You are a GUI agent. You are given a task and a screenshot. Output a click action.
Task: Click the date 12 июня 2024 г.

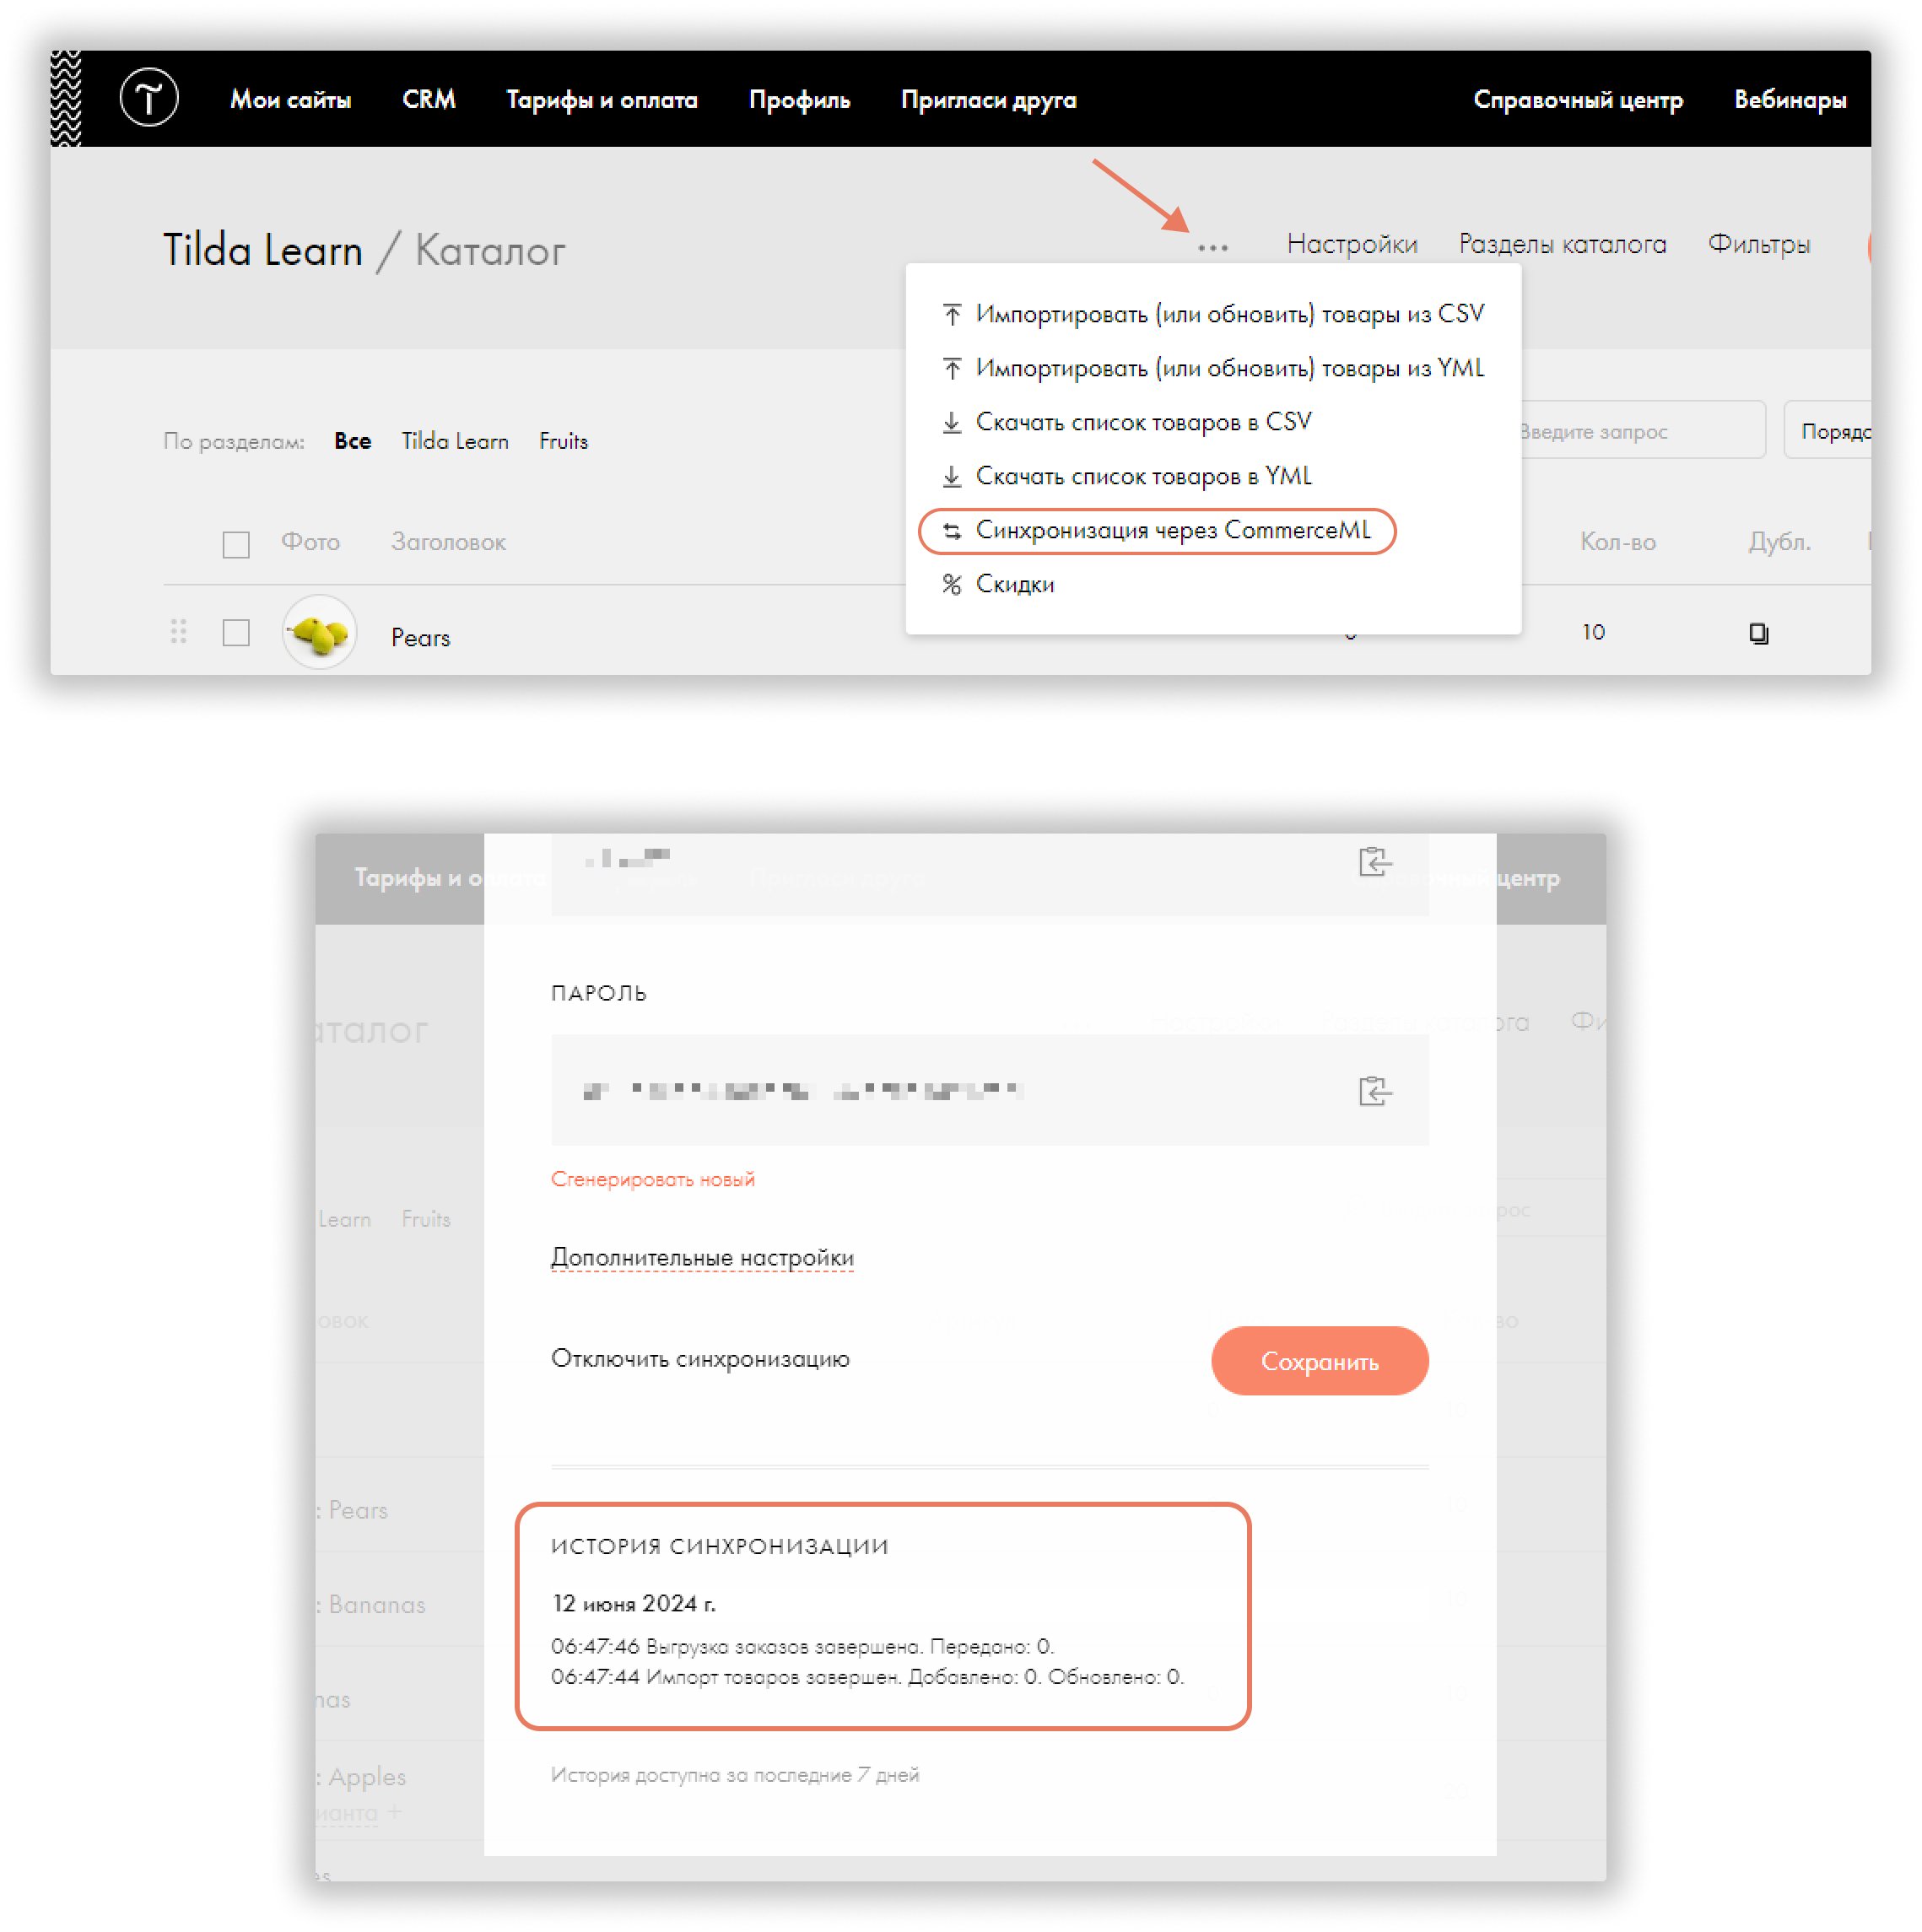point(634,1604)
